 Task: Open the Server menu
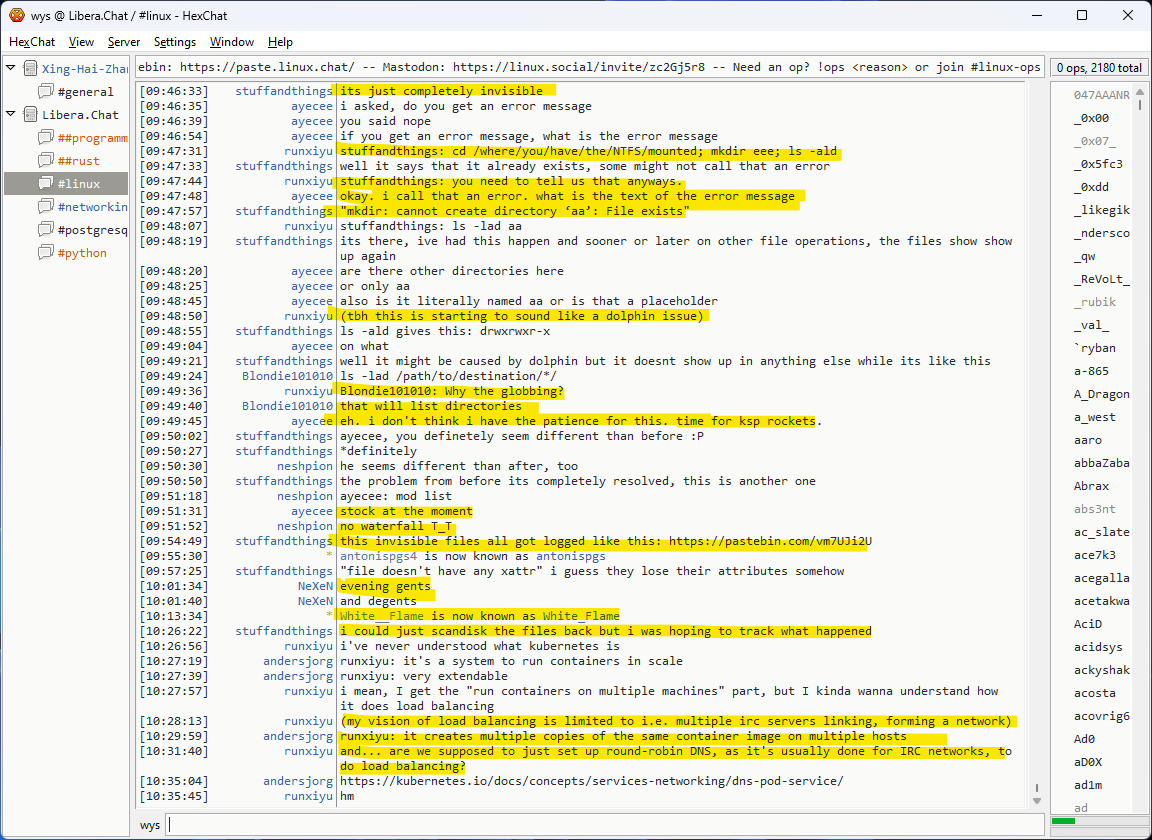[x=124, y=42]
